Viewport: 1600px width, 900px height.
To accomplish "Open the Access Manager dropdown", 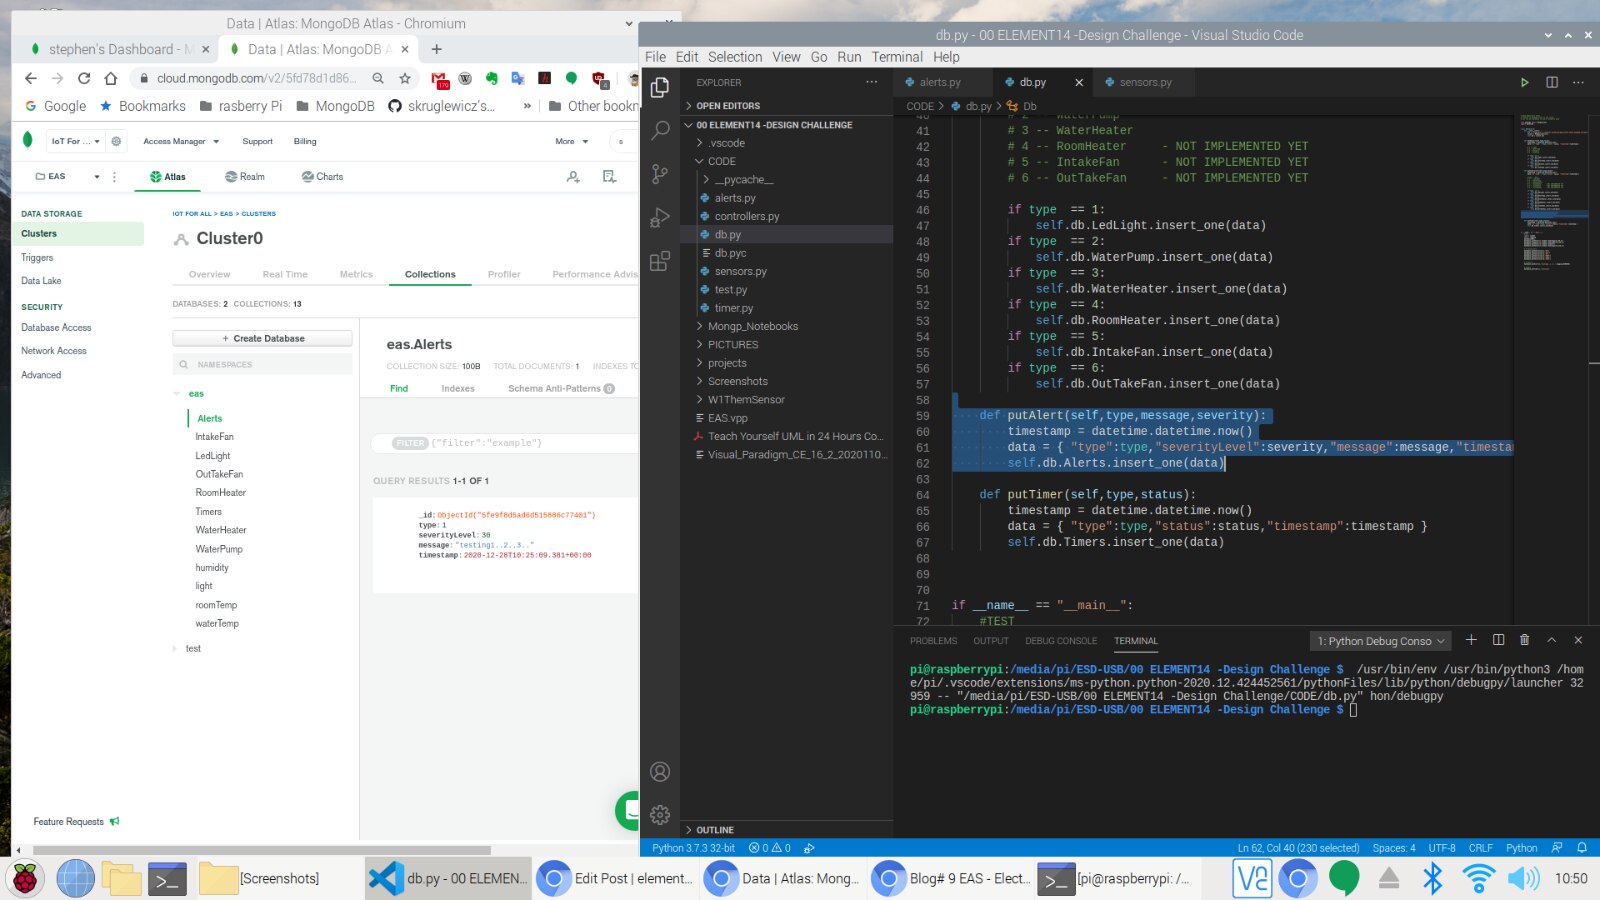I will point(180,141).
